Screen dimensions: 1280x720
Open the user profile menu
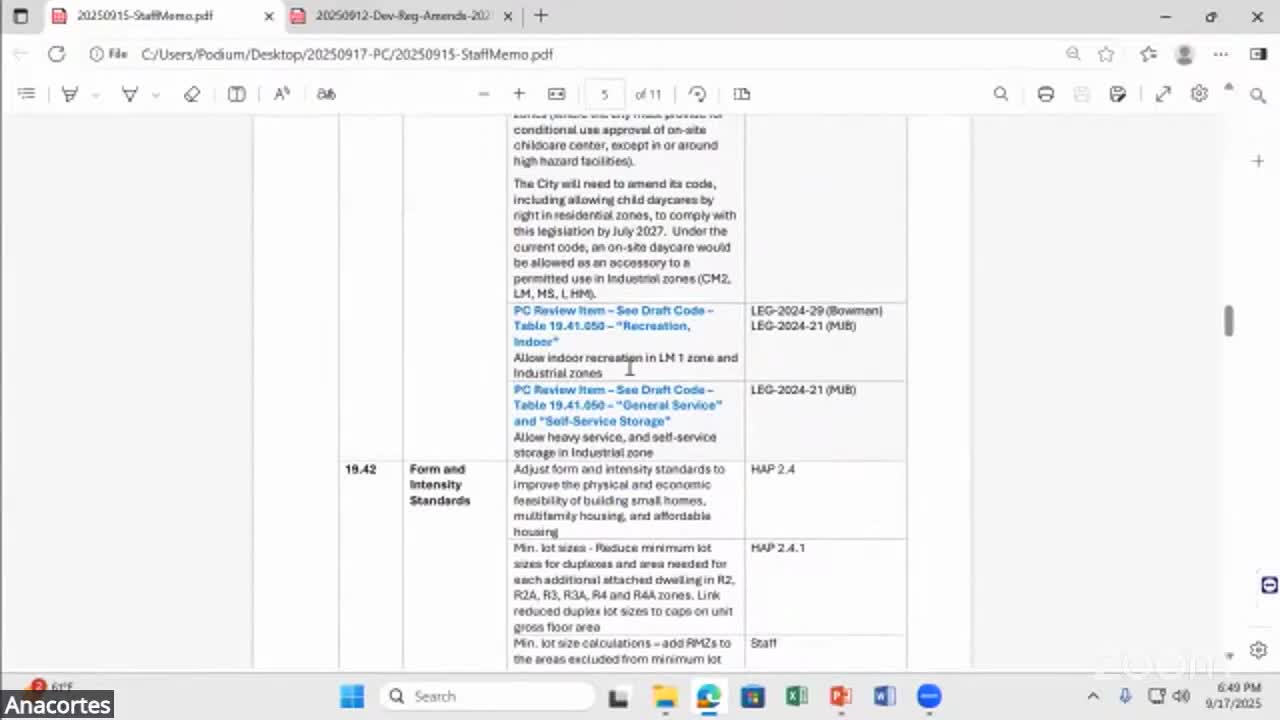[x=1185, y=54]
